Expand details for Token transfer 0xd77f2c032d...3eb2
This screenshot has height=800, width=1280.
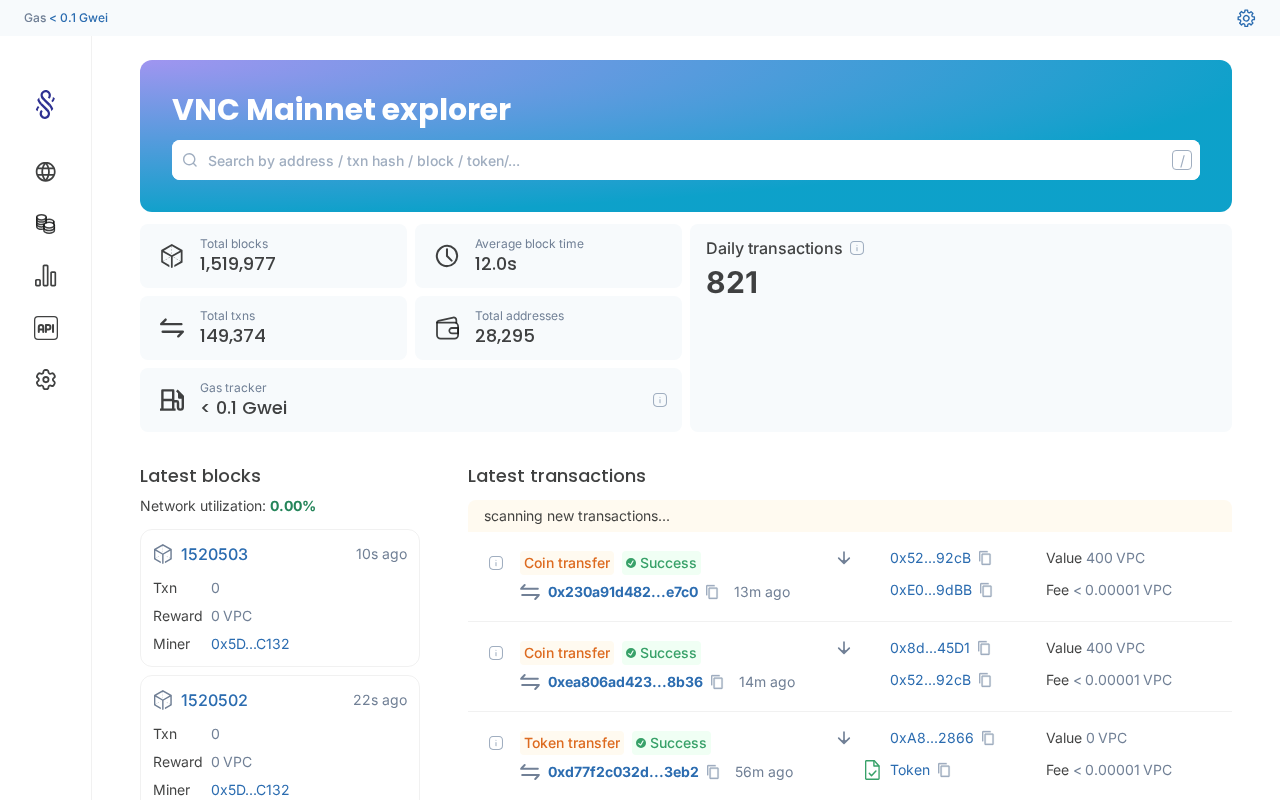tap(496, 743)
